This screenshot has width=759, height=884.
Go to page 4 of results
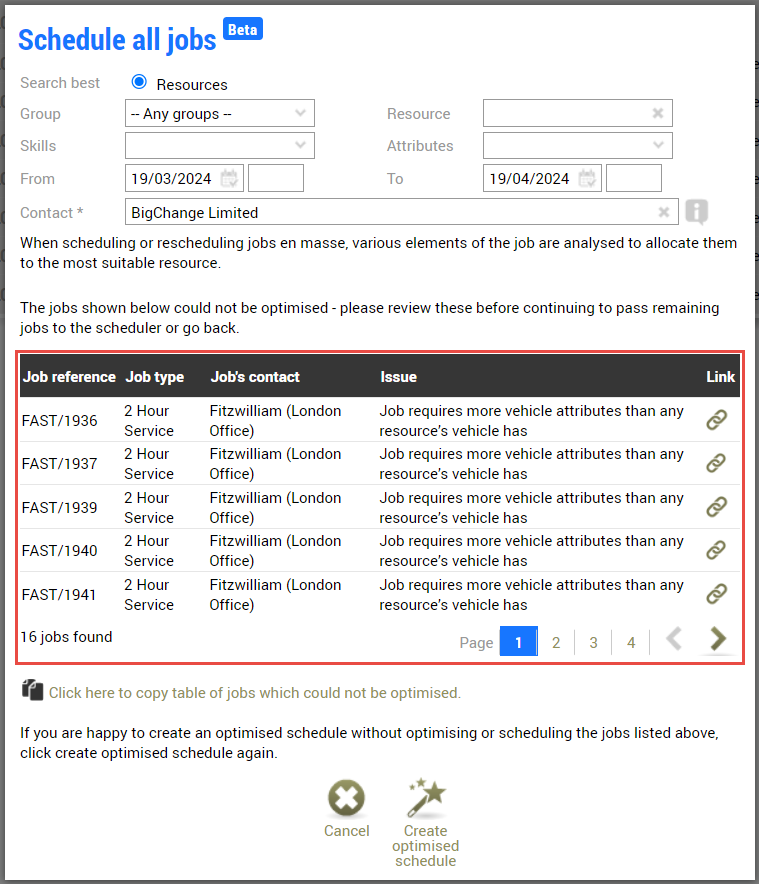(x=631, y=642)
